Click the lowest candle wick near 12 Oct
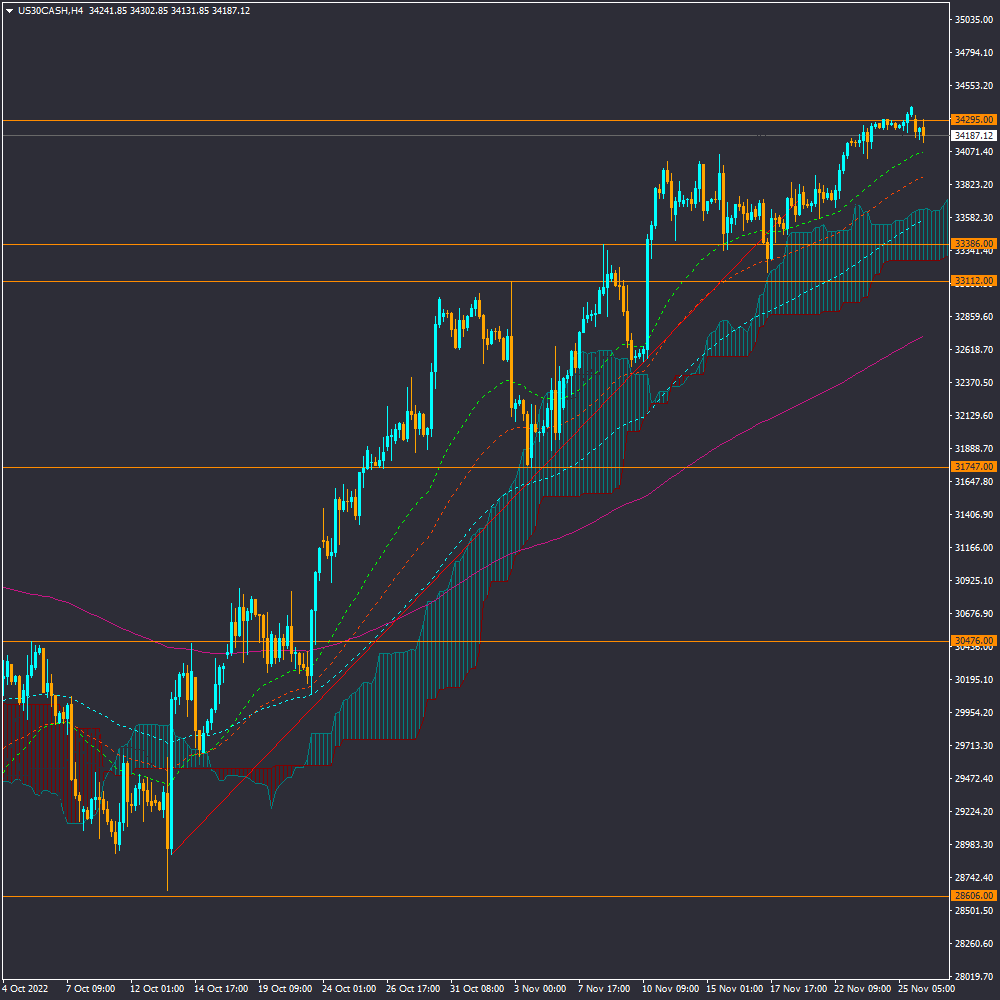 click(x=167, y=878)
